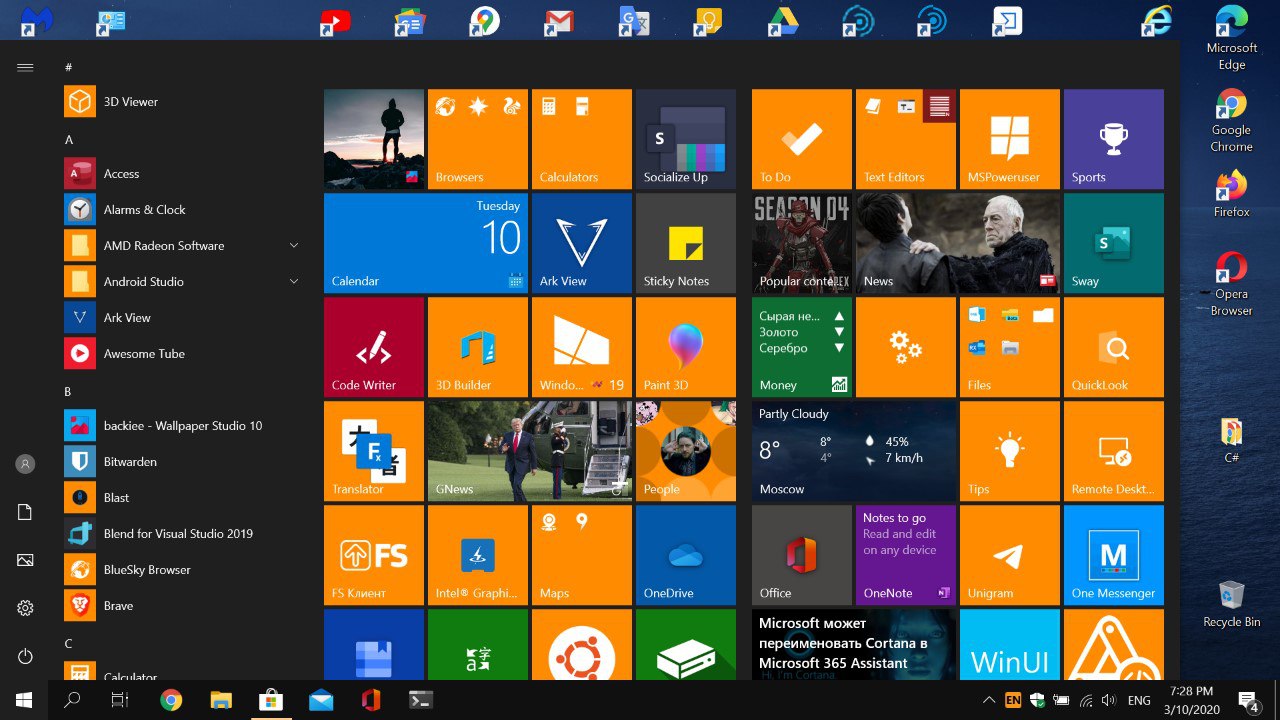
Task: Open Pictures from Start sidebar
Action: coord(25,560)
